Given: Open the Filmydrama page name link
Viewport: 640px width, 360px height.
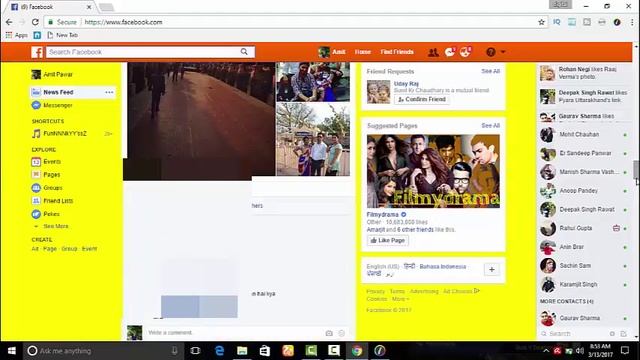Looking at the screenshot, I should (382, 214).
